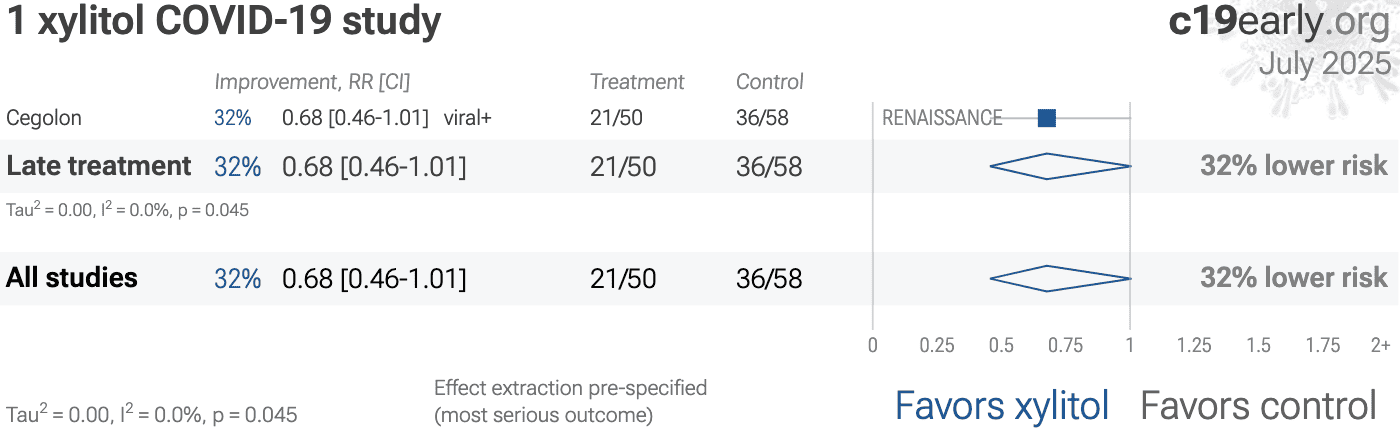The height and width of the screenshot is (429, 1400).
Task: Click the viral+ outcome label
Action: coord(468,118)
